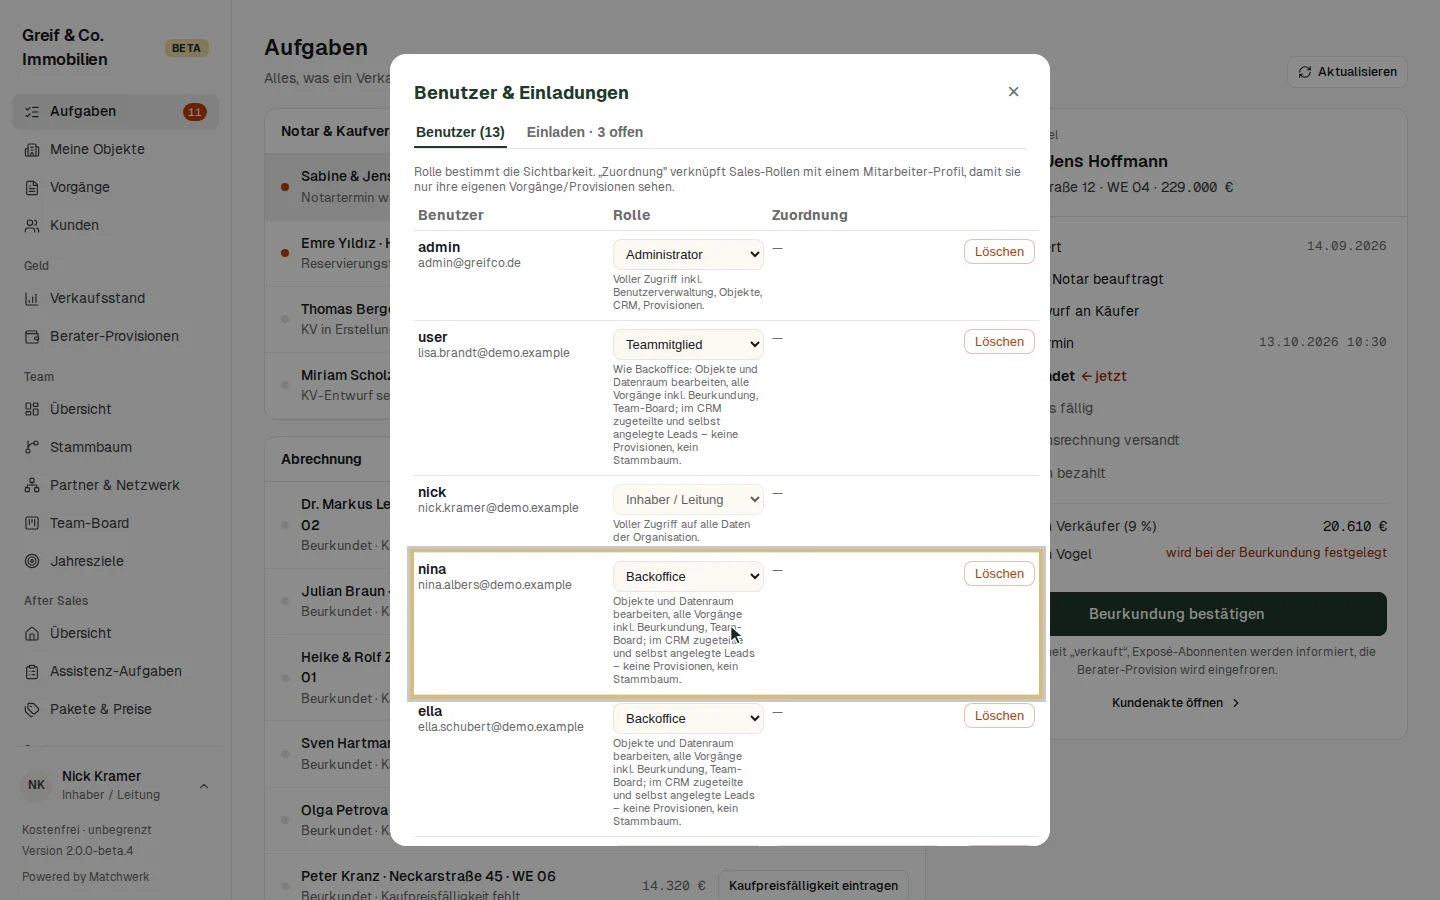This screenshot has height=900, width=1440.
Task: Delete the admin user with Löschen
Action: point(999,252)
